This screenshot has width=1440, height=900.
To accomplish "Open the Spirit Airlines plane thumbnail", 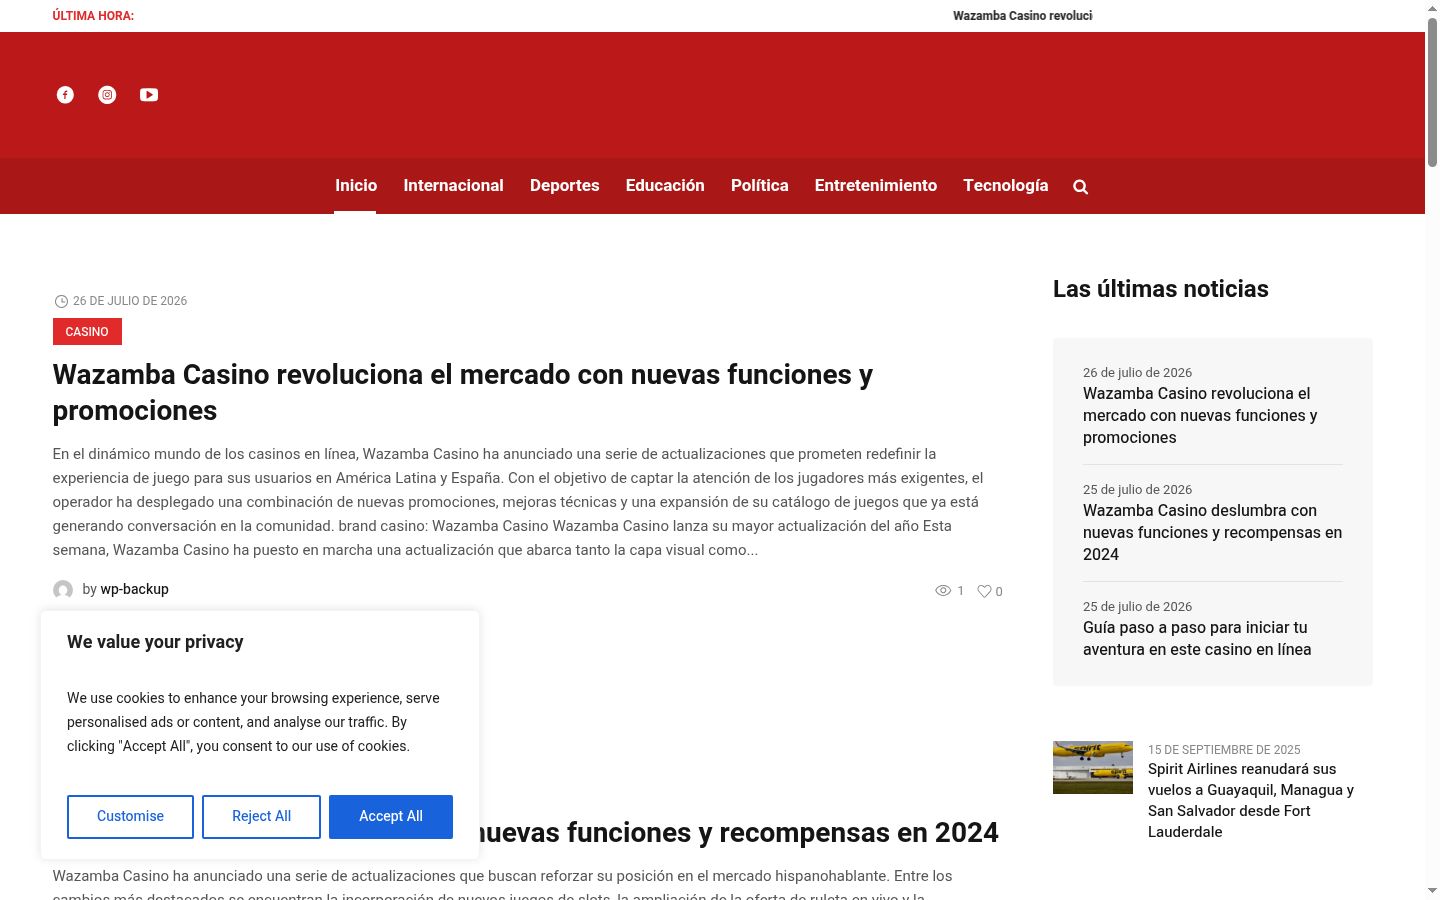I will point(1093,767).
